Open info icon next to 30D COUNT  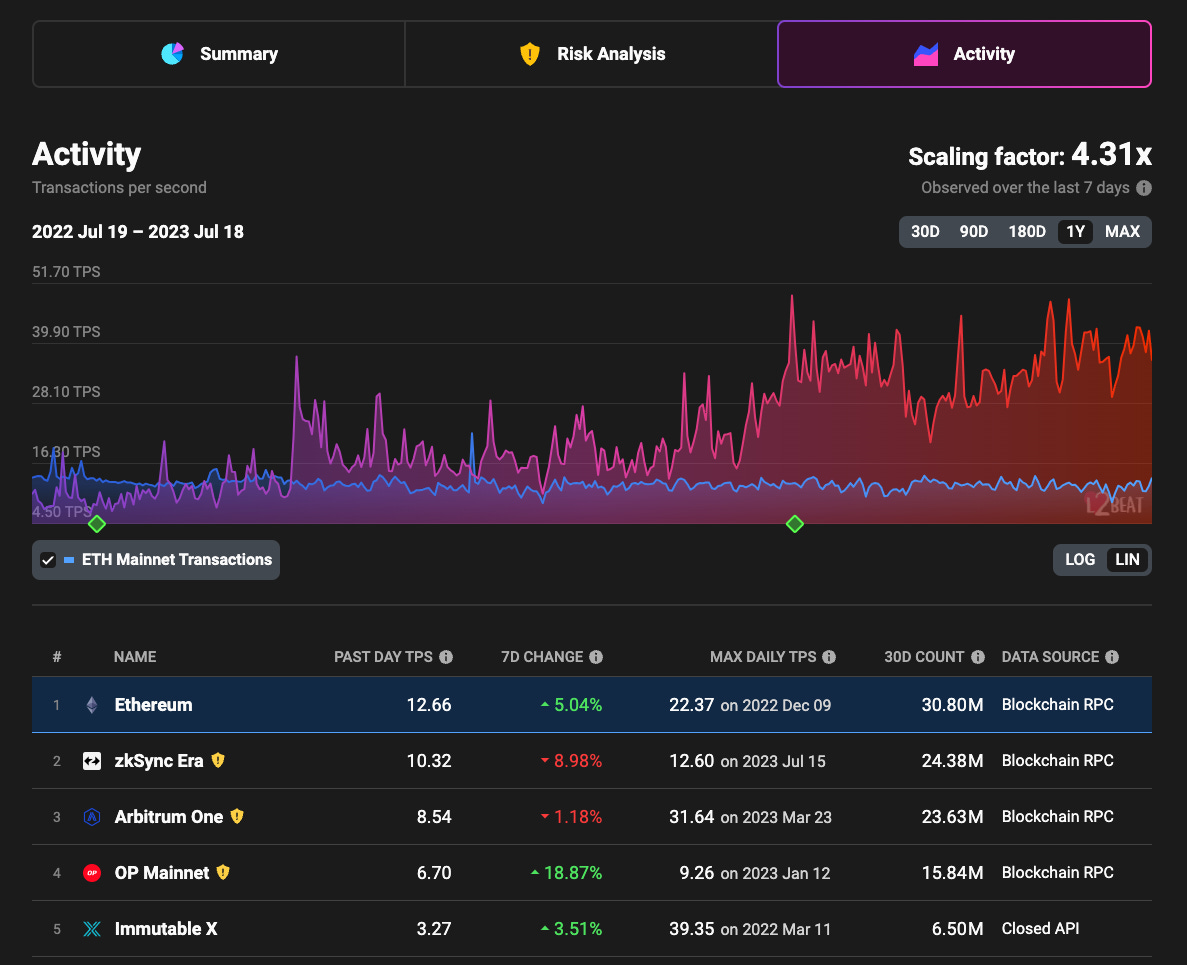978,657
